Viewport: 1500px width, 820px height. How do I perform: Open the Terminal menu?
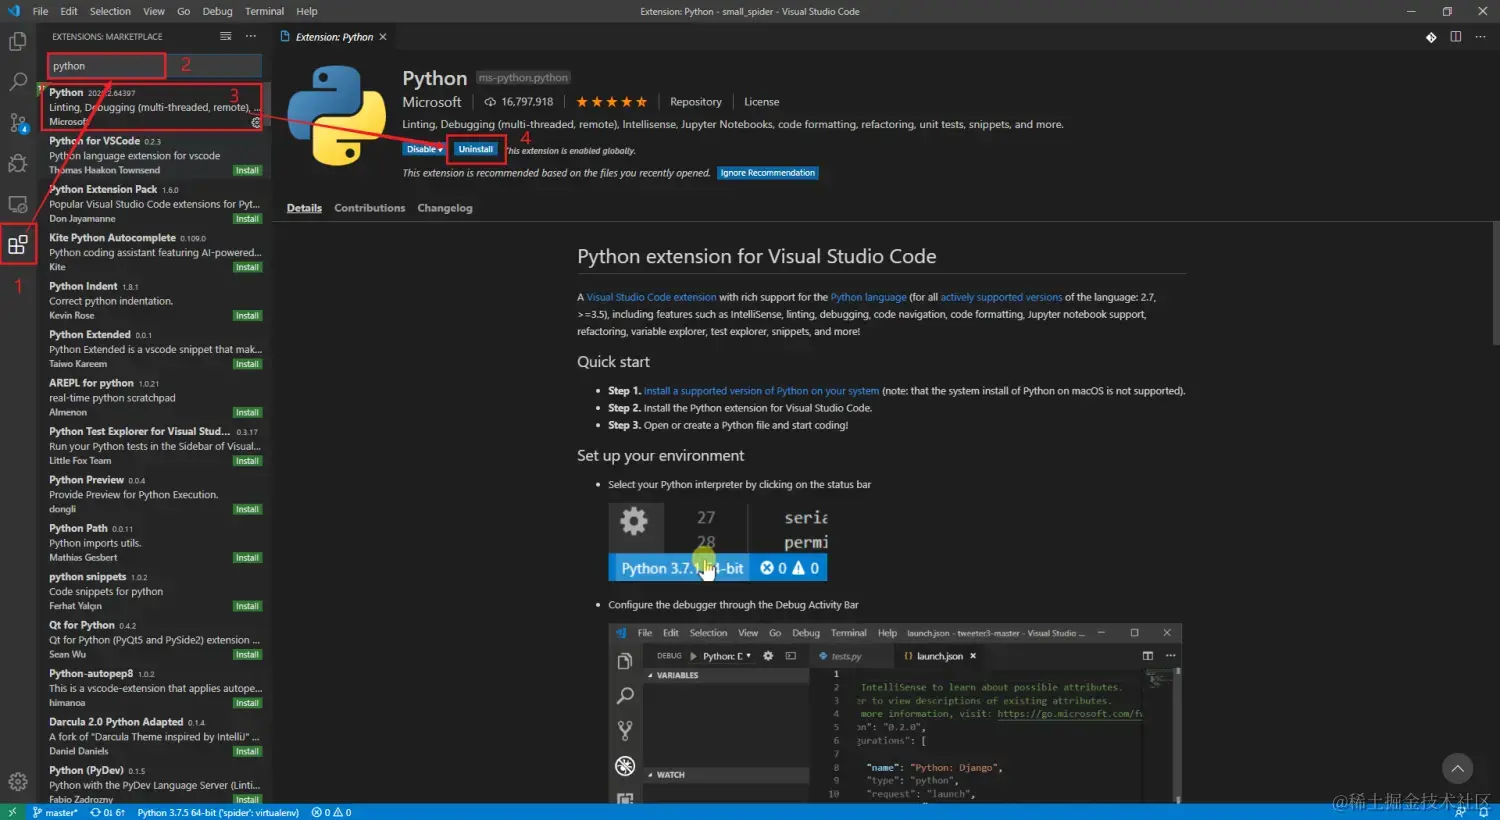[265, 11]
